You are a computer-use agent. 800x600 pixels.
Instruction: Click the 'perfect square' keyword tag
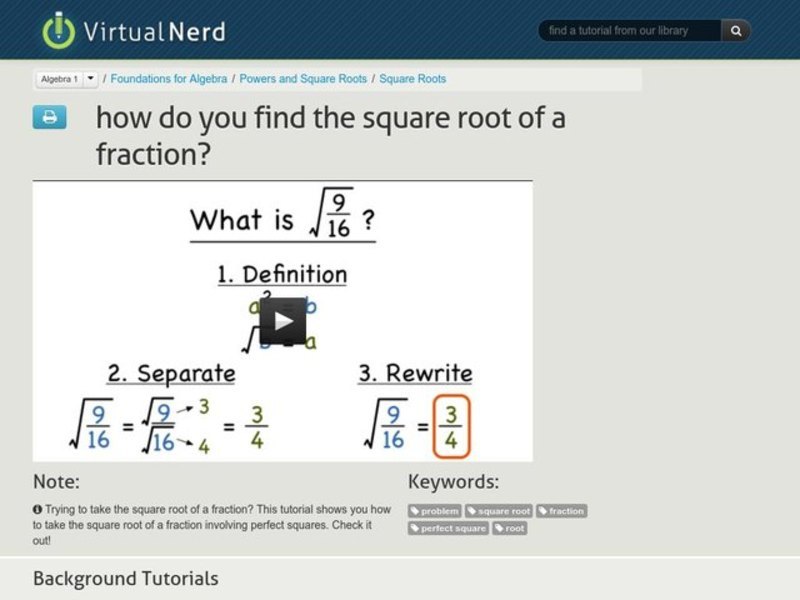450,528
